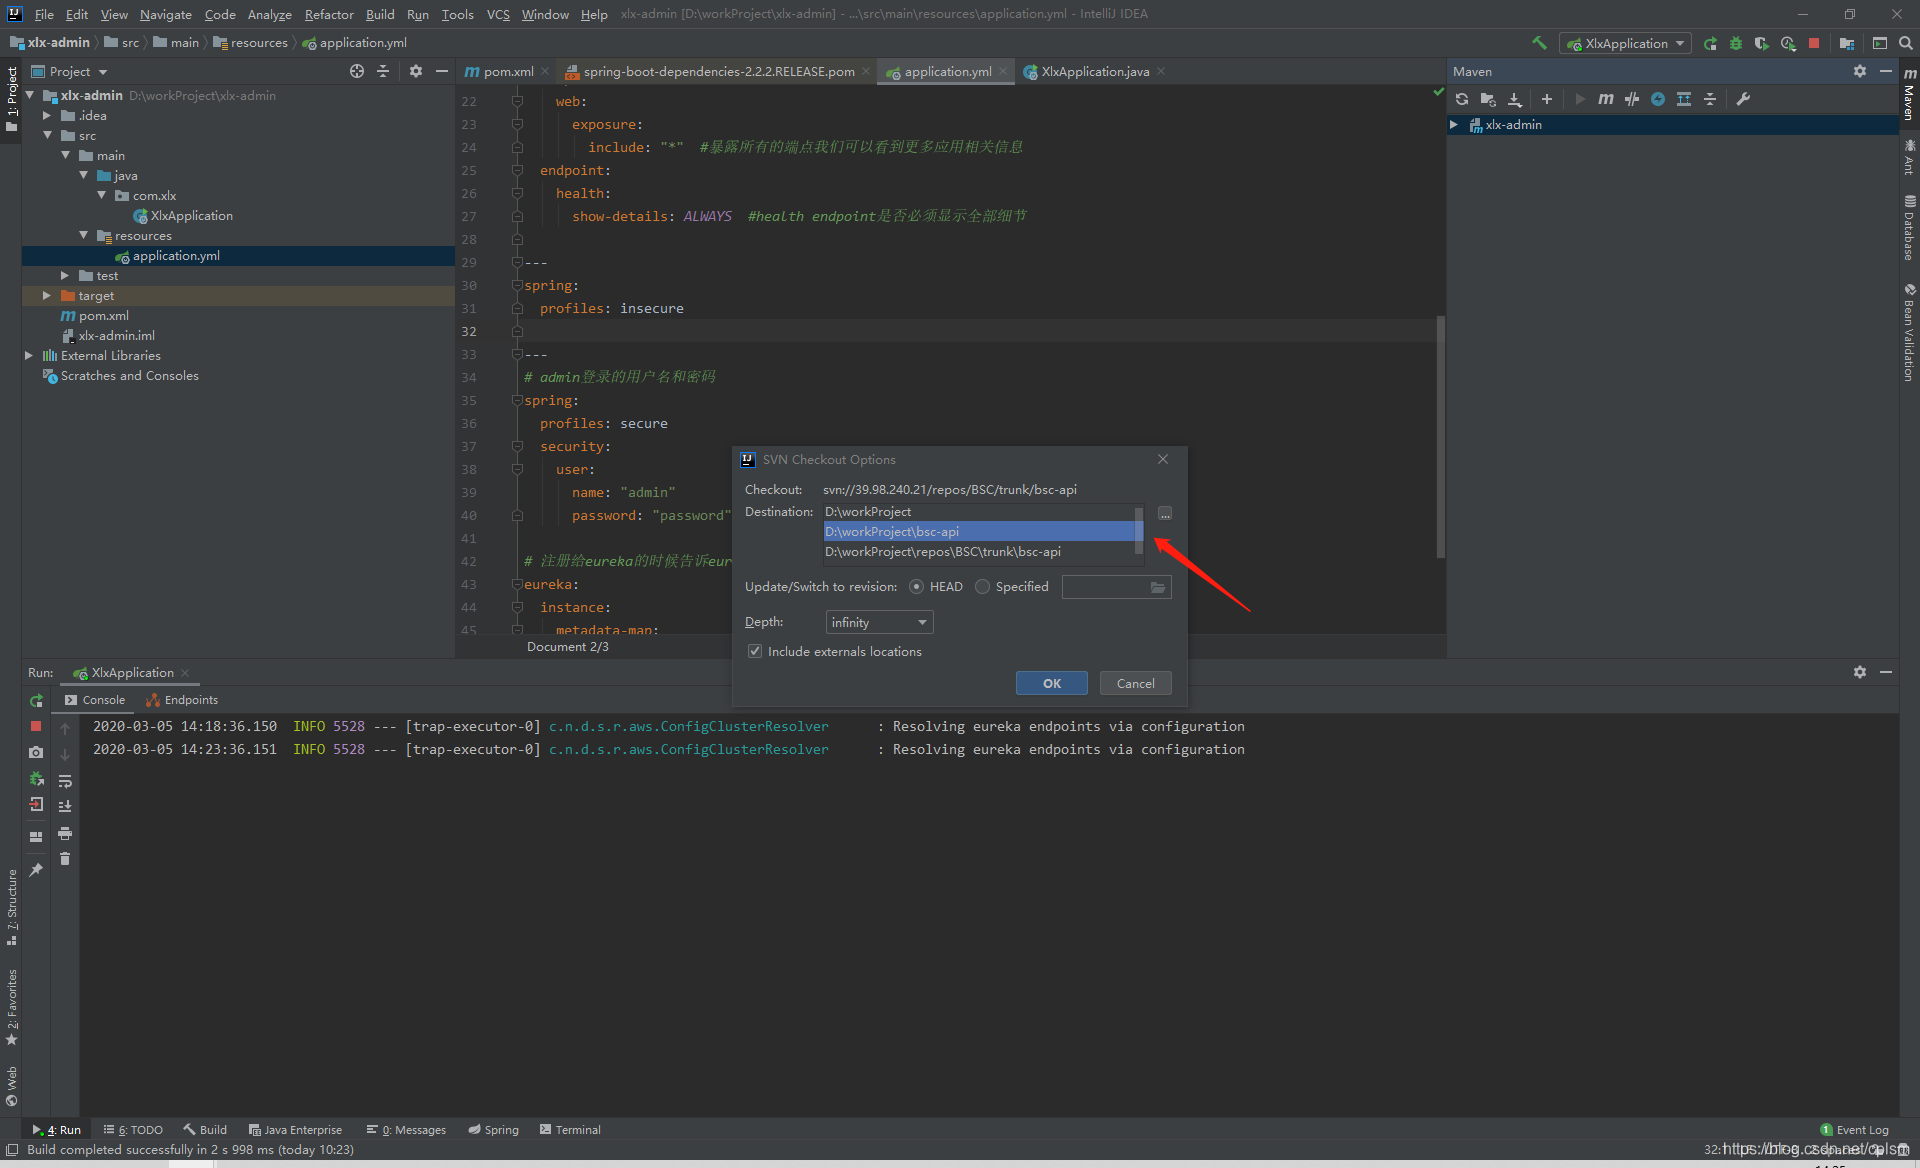The image size is (1920, 1168).
Task: Open Maven settings wrench icon
Action: click(x=1743, y=99)
